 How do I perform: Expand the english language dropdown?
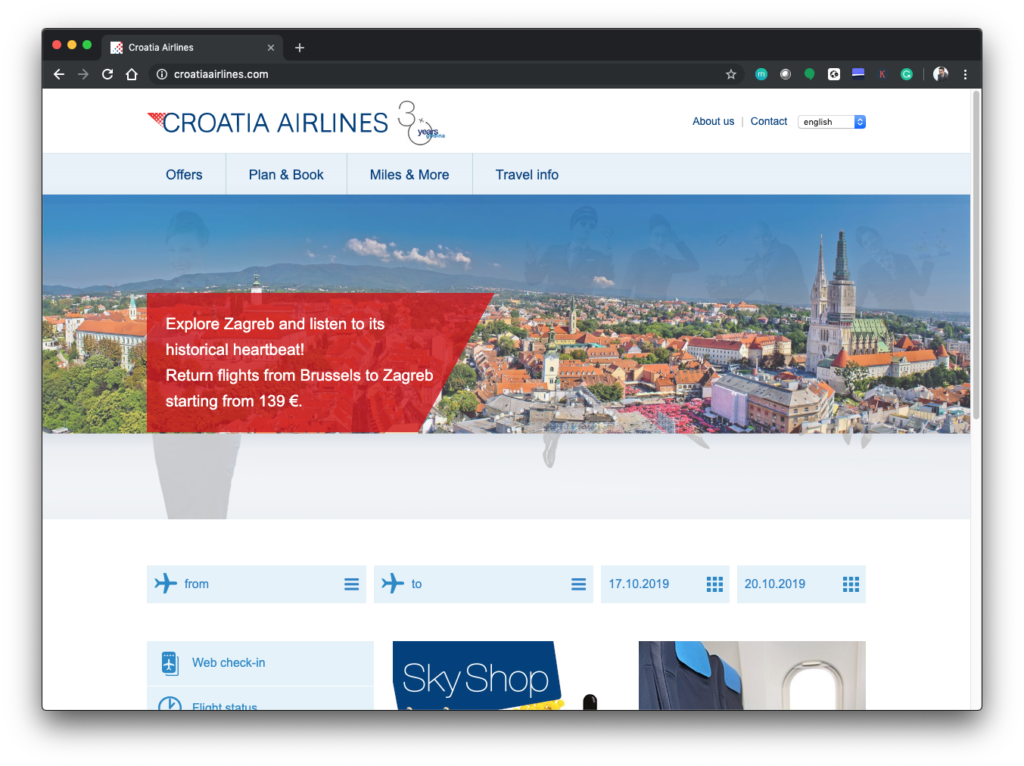tap(831, 122)
